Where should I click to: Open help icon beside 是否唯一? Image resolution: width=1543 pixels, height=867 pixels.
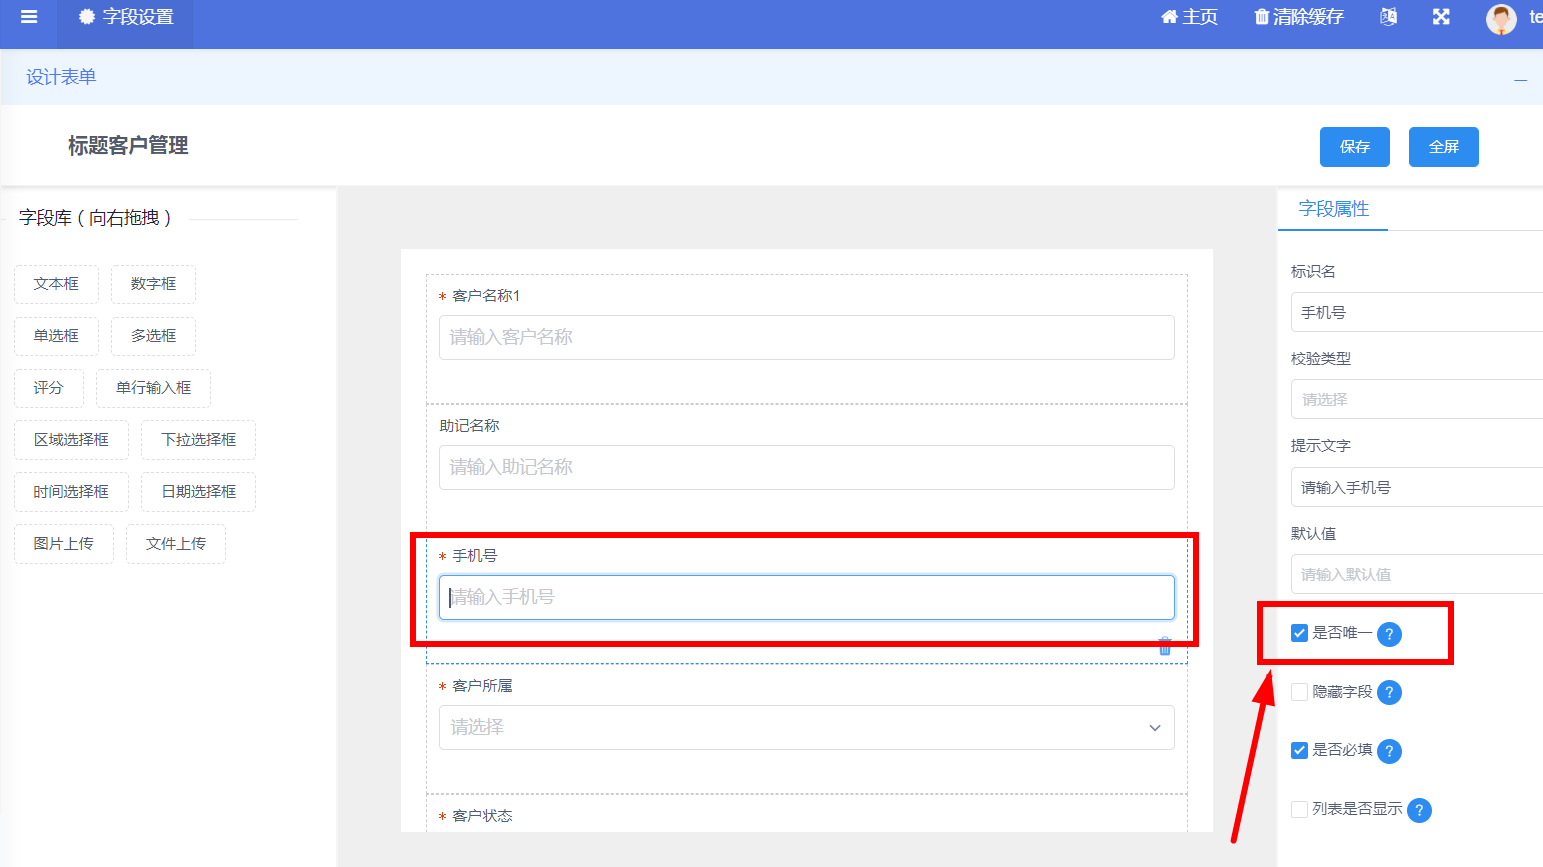coord(1389,634)
